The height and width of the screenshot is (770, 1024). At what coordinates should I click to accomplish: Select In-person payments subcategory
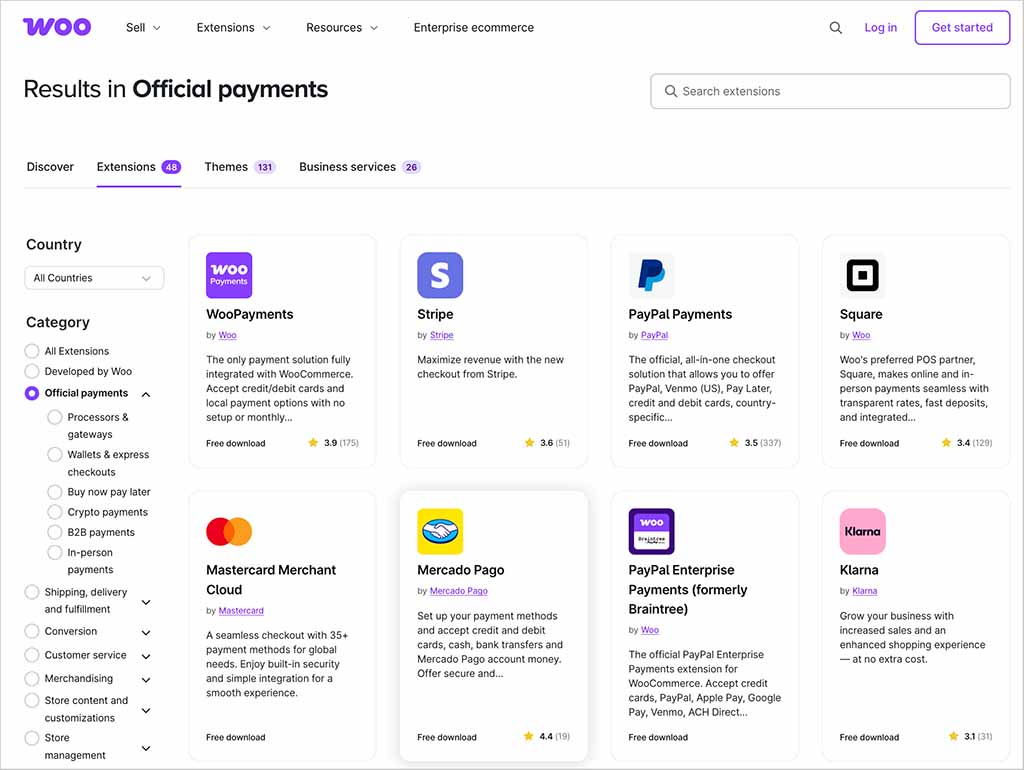point(55,553)
